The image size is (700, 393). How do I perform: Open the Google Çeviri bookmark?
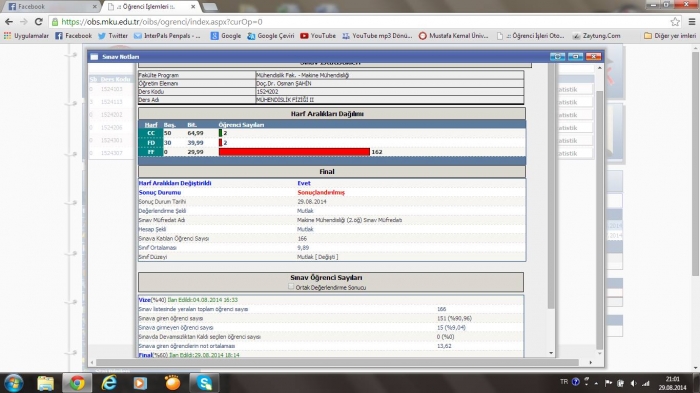click(271, 36)
